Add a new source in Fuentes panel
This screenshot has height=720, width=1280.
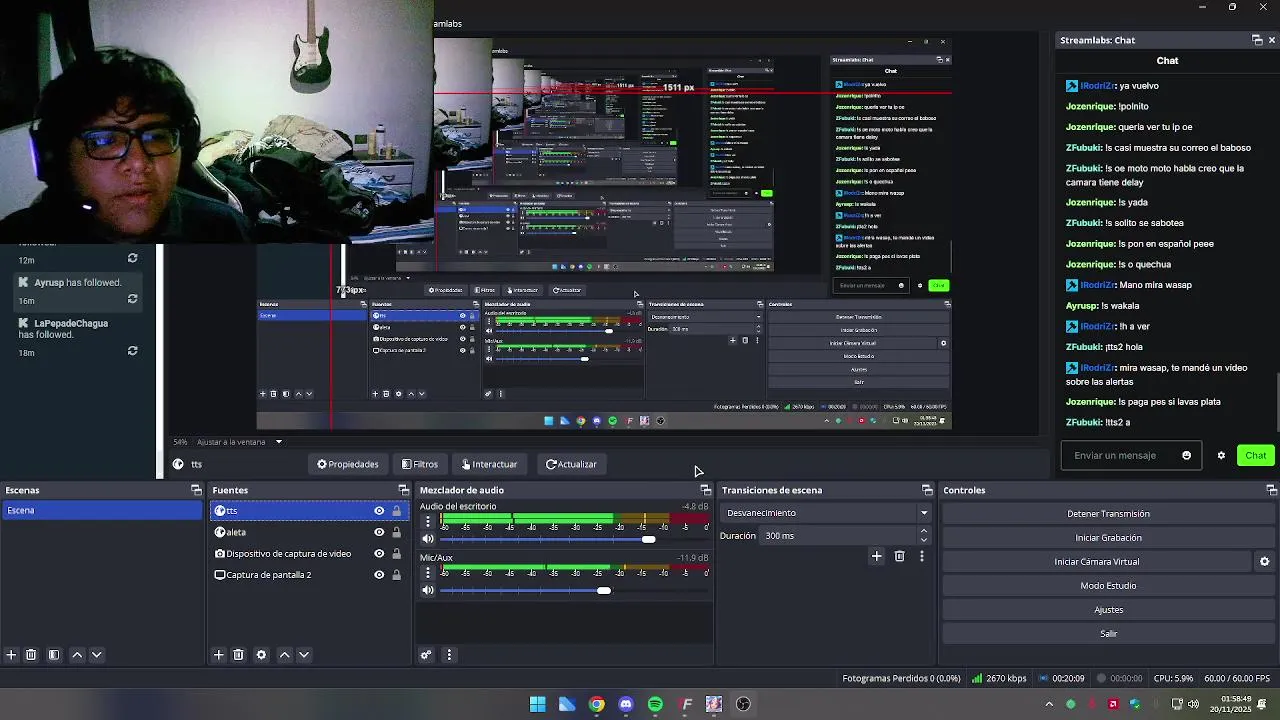(218, 655)
